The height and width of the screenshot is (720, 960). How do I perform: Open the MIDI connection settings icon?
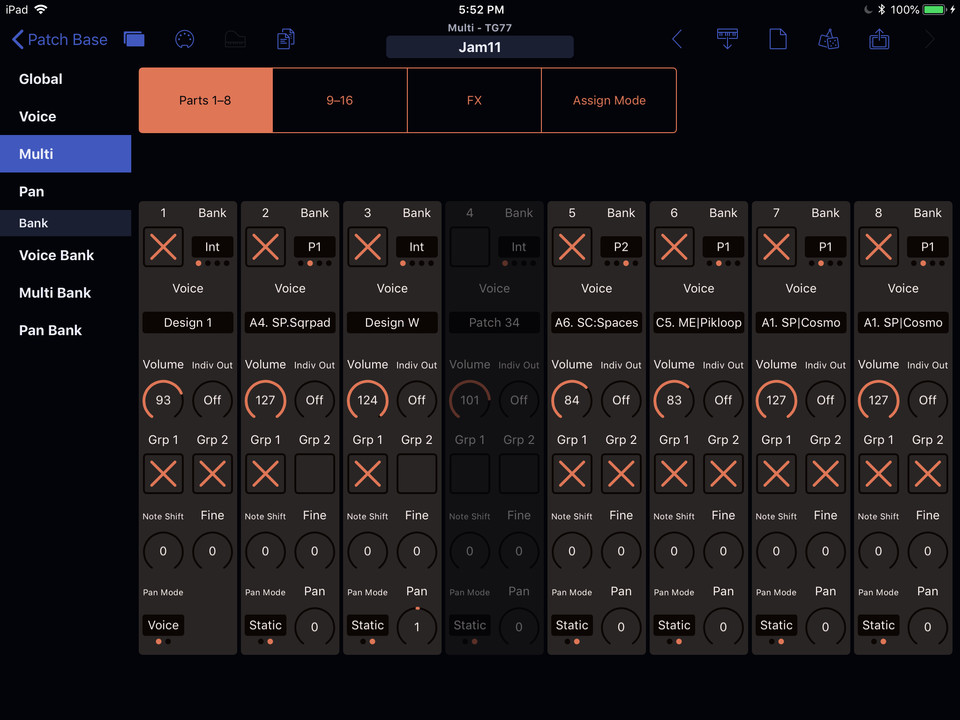click(x=184, y=39)
